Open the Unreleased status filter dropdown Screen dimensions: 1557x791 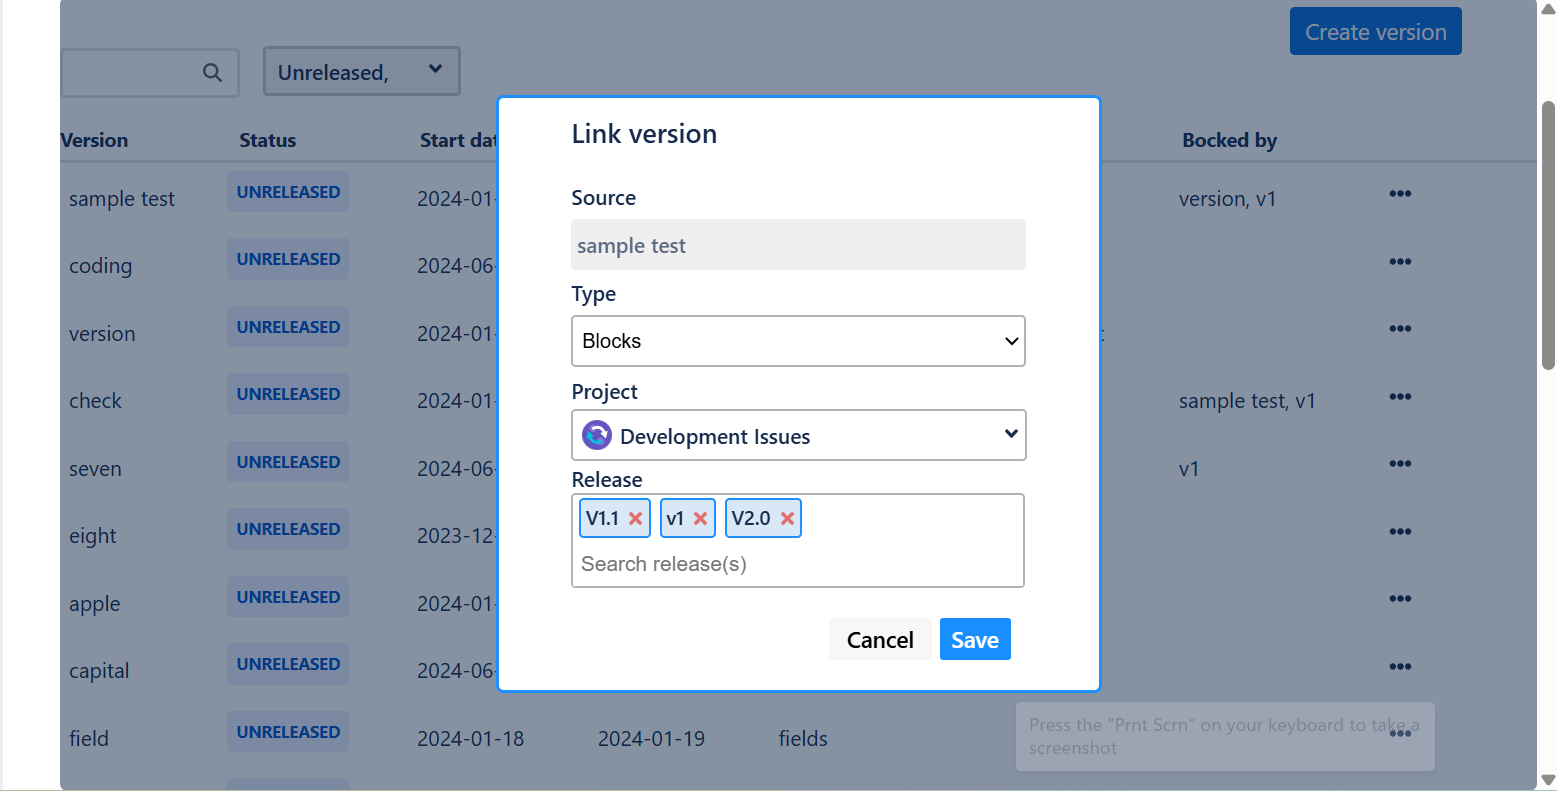[x=362, y=71]
